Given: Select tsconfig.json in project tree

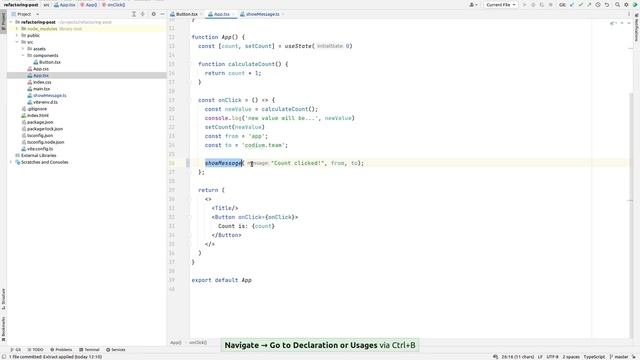Looking at the screenshot, I should point(37,136).
